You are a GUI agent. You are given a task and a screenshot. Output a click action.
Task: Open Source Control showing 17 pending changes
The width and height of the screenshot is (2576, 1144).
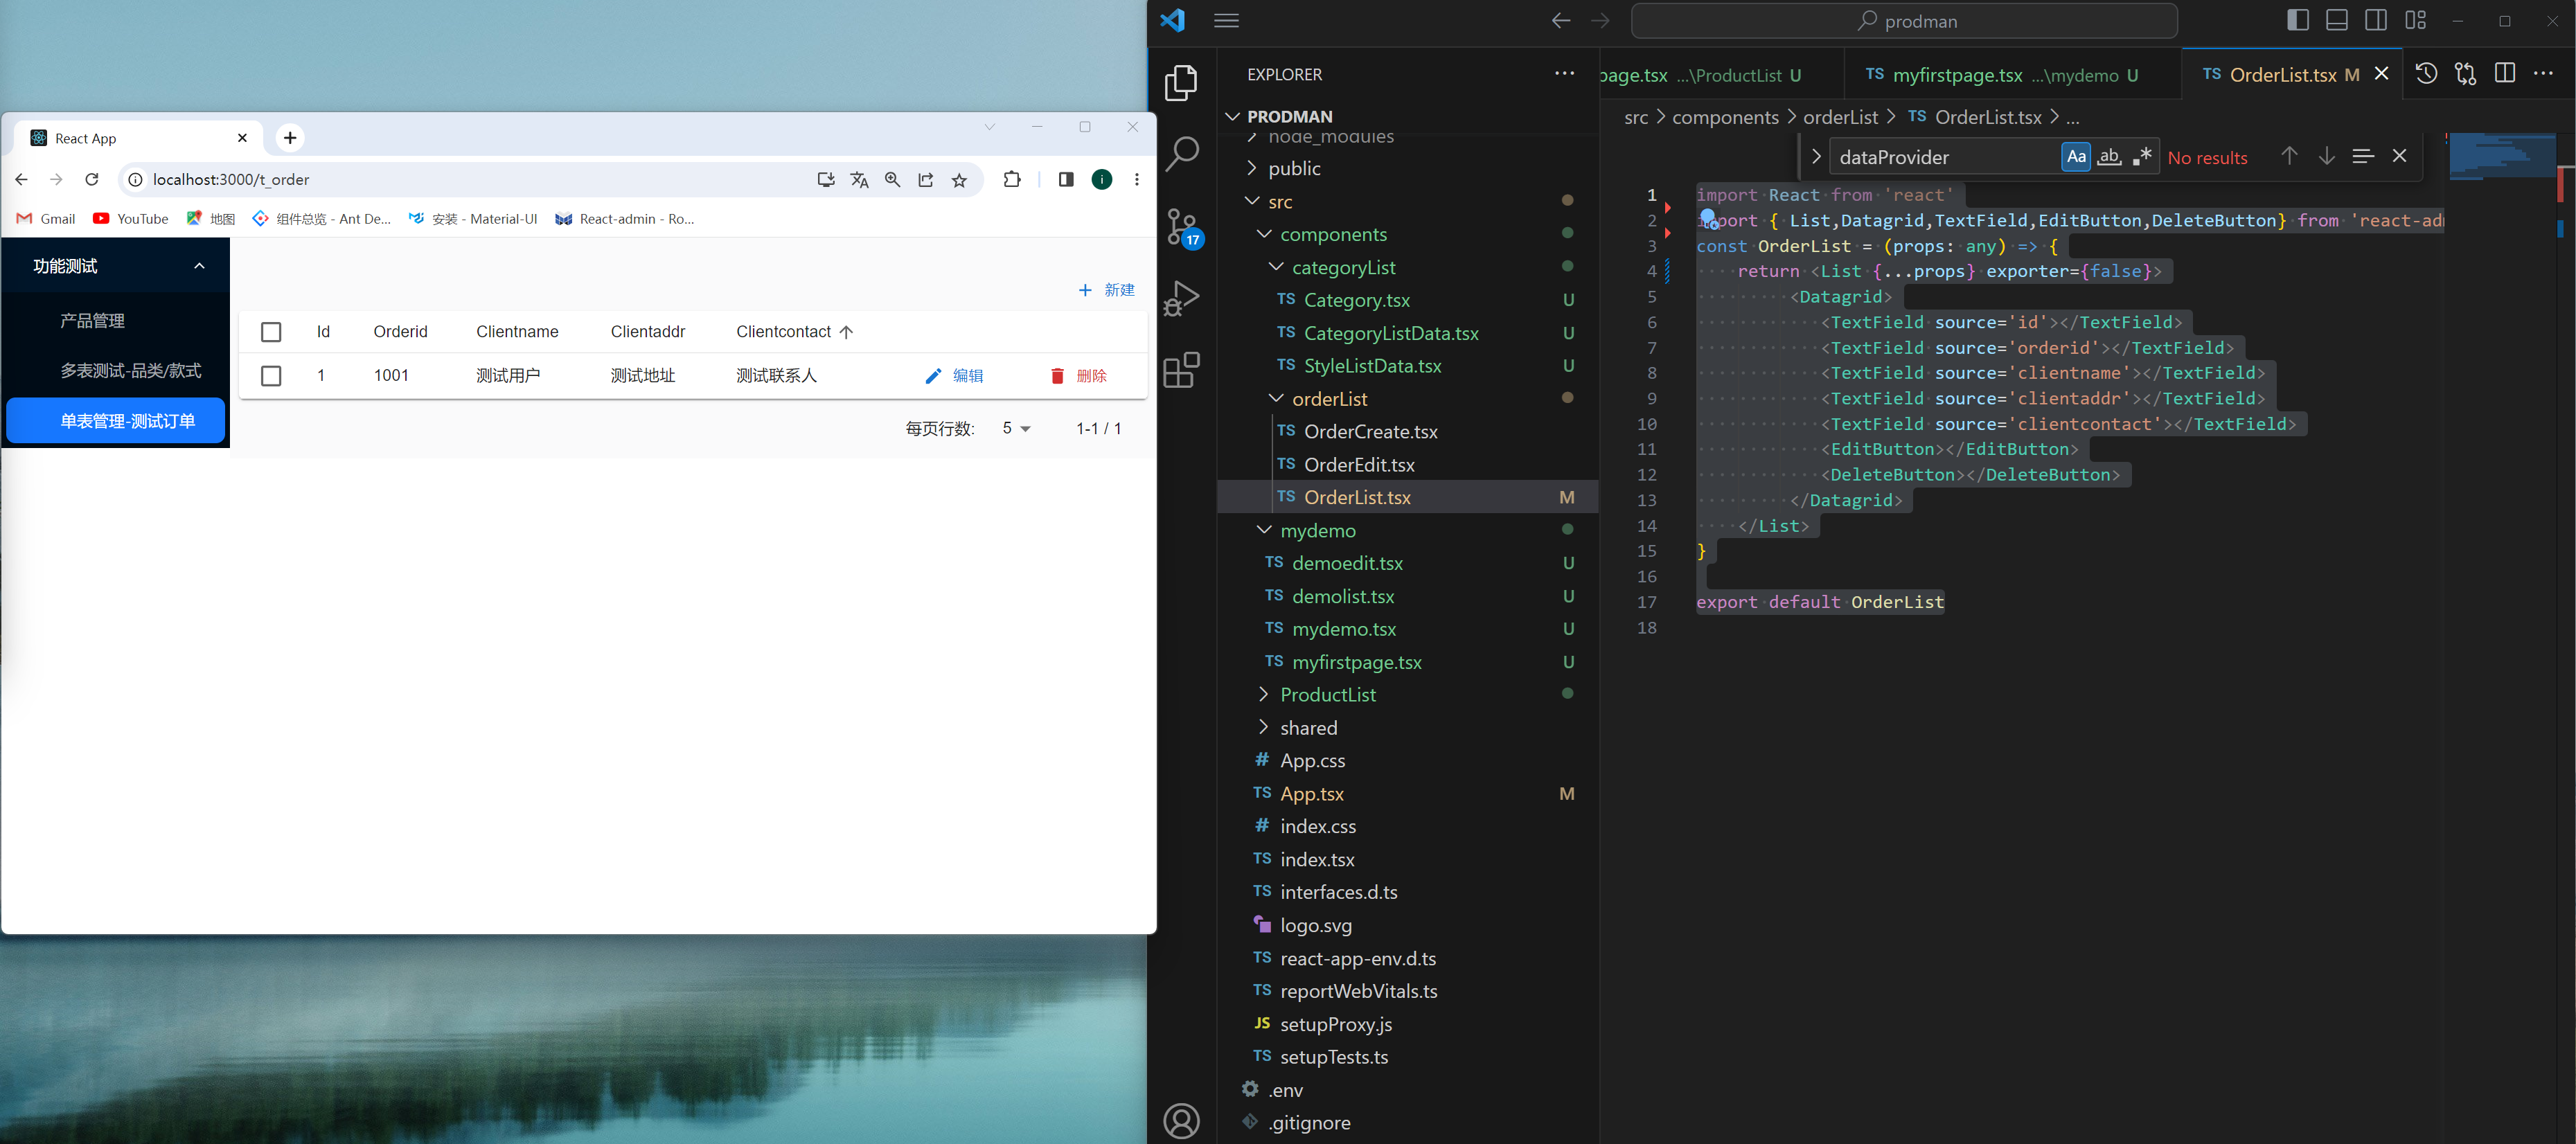1182,226
